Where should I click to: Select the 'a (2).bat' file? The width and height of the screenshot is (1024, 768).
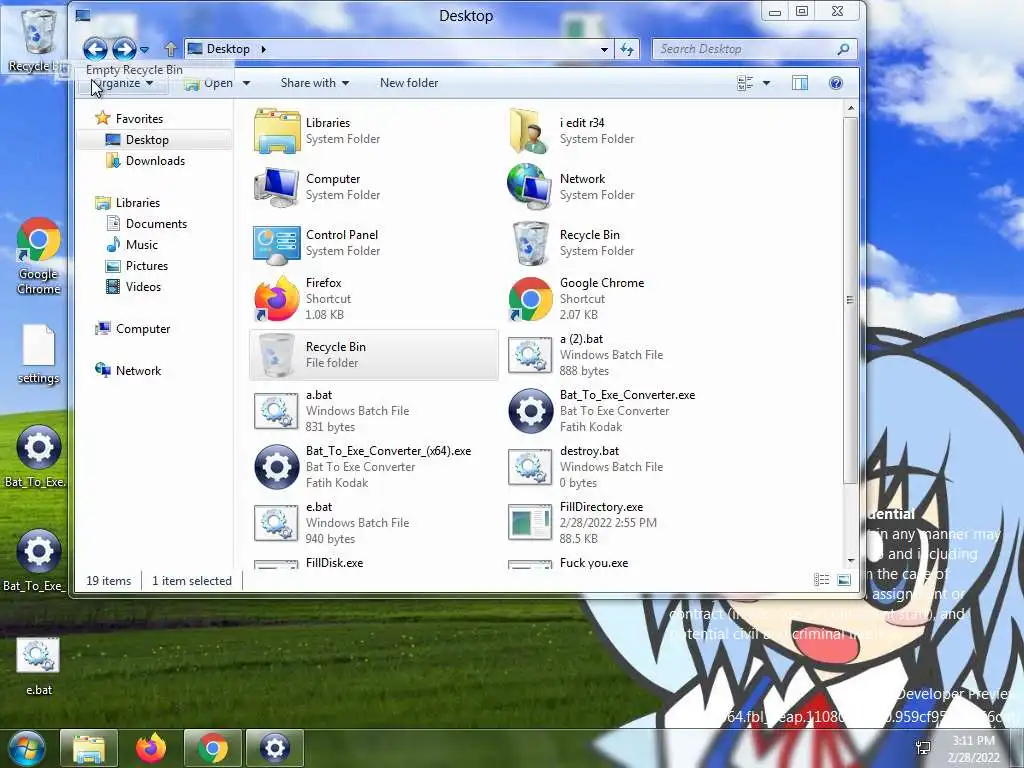[627, 355]
